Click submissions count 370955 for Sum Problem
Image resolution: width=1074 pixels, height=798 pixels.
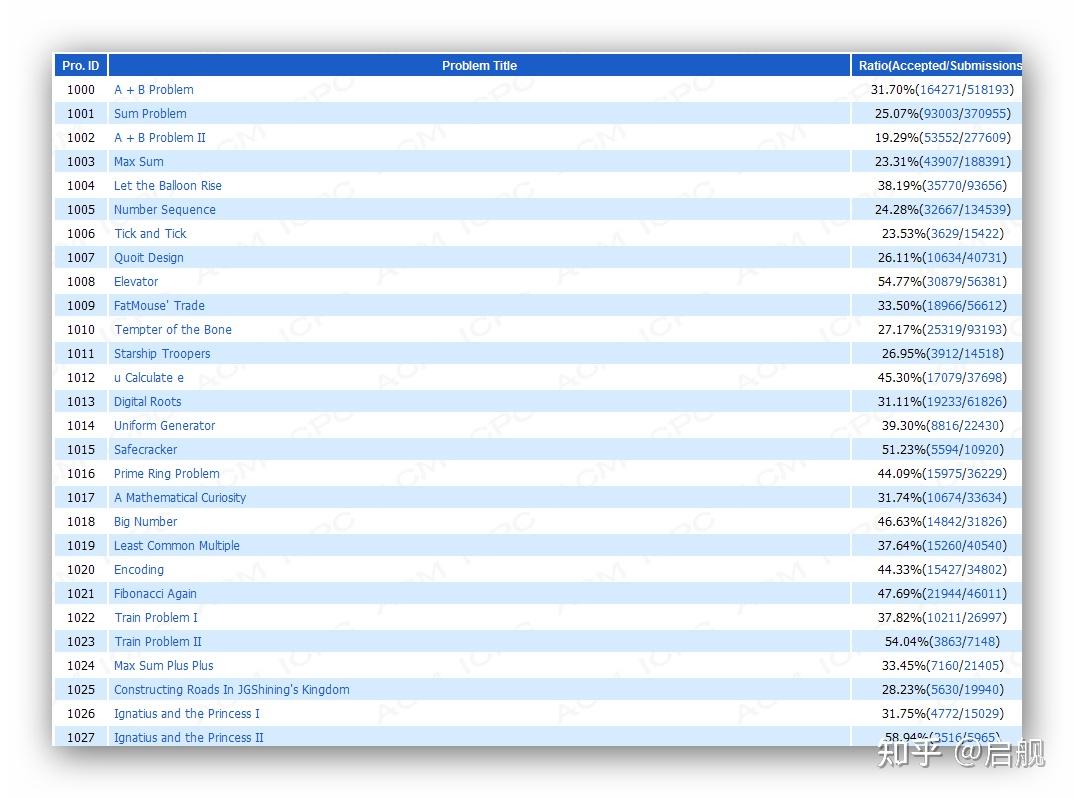click(x=984, y=114)
